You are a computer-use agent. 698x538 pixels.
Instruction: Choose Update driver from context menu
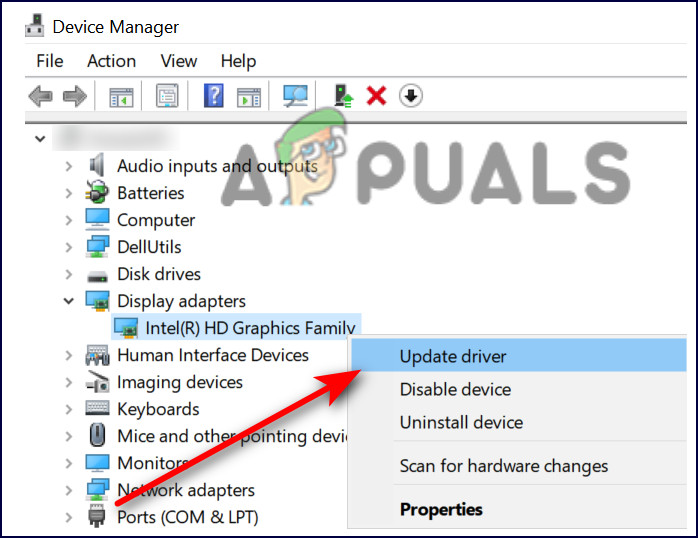[x=453, y=356]
